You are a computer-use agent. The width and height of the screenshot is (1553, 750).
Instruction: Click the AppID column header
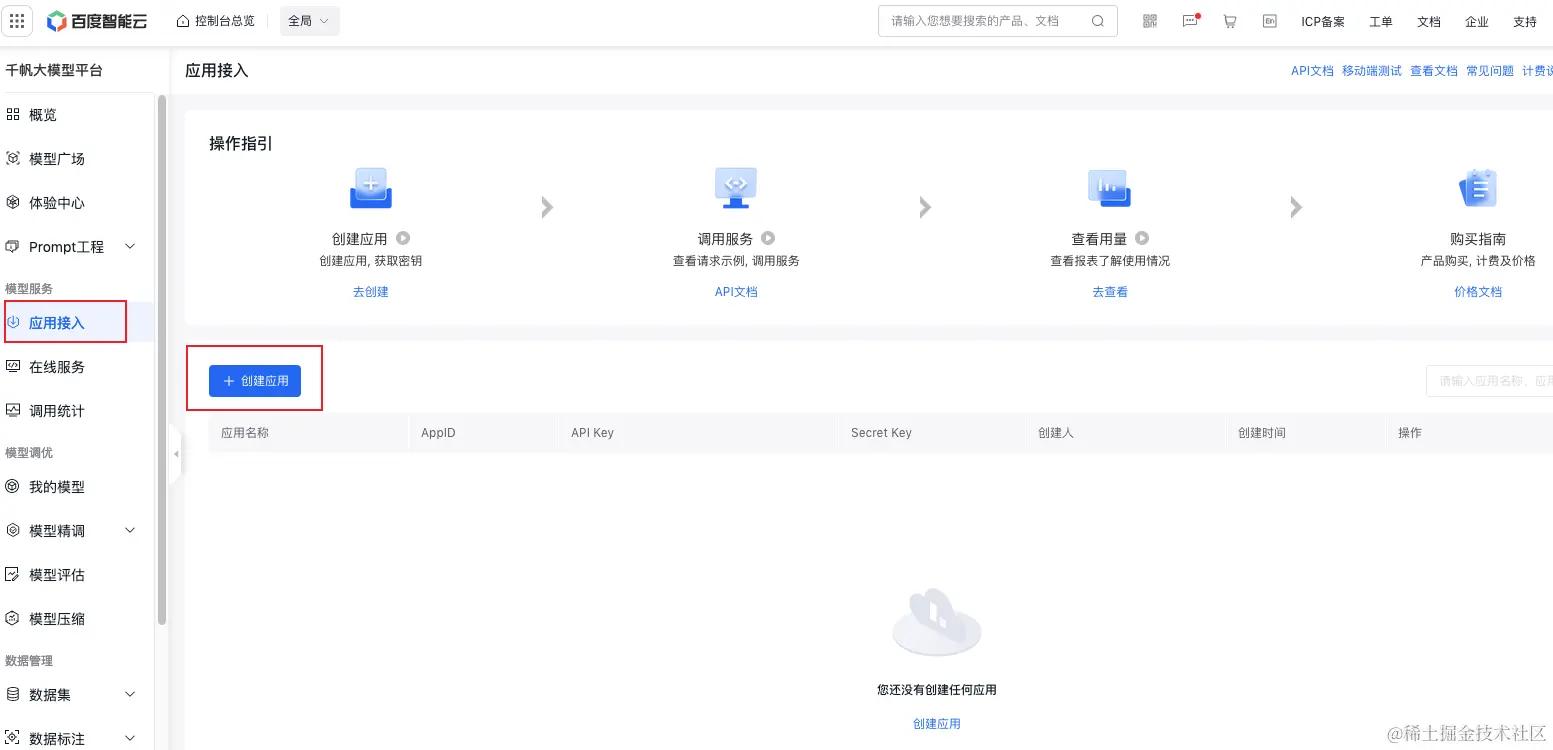point(438,433)
